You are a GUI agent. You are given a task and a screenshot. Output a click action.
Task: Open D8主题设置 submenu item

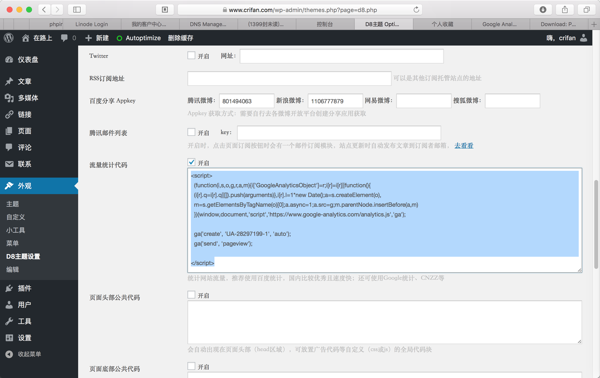point(23,256)
